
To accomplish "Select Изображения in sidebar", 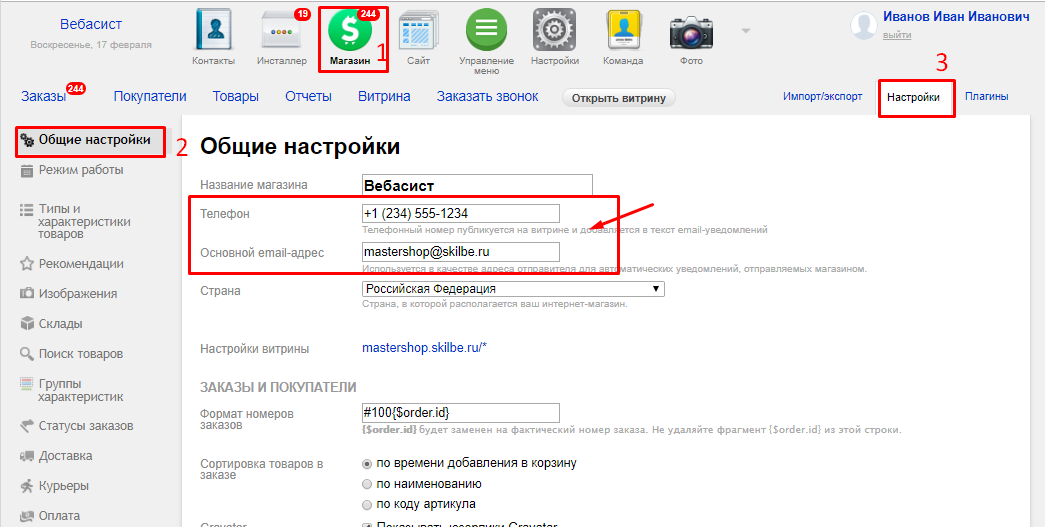I will click(x=78, y=294).
